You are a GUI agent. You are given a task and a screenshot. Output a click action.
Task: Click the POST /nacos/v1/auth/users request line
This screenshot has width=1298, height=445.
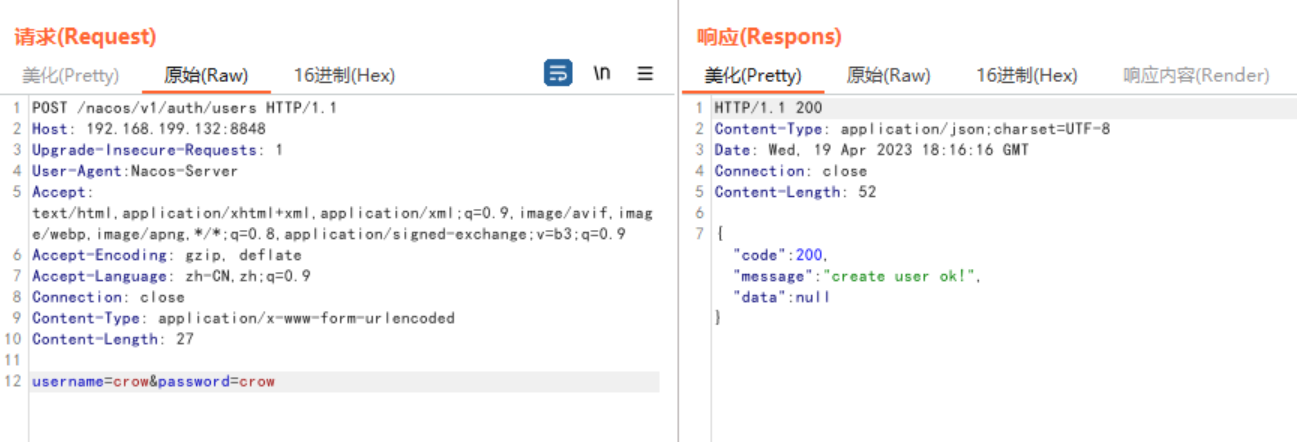click(x=184, y=108)
